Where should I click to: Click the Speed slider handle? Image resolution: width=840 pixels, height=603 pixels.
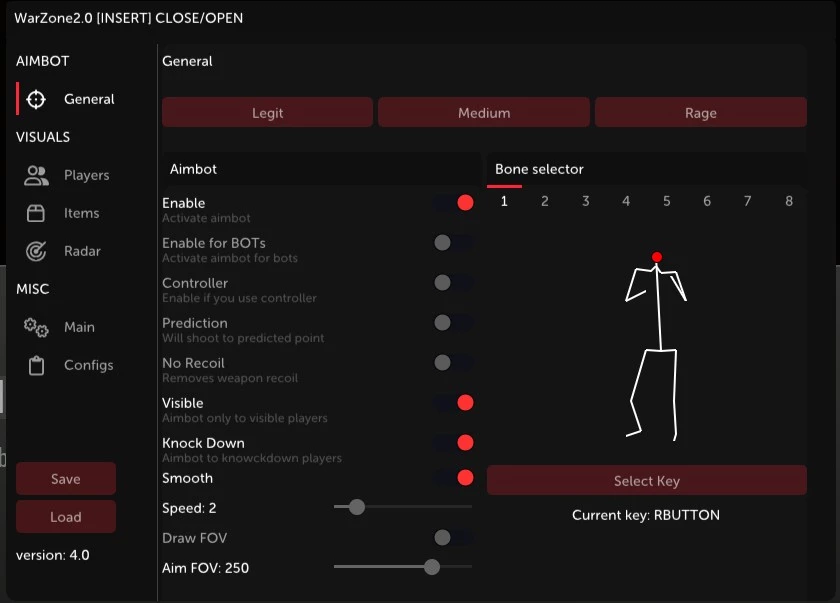point(357,507)
